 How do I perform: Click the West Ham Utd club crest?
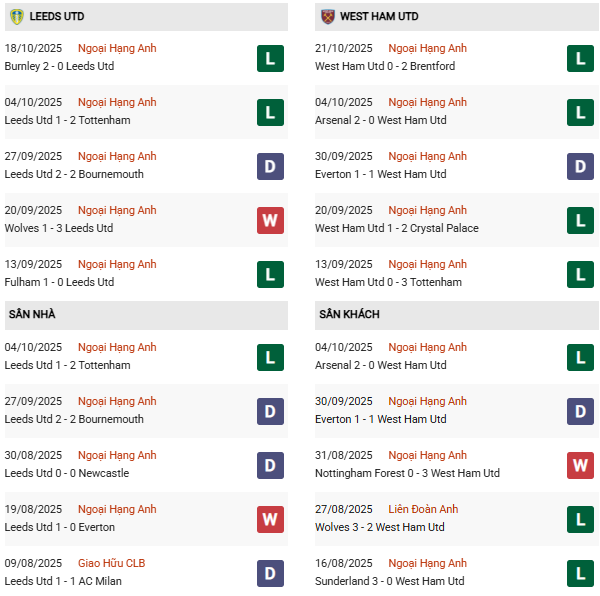[327, 16]
